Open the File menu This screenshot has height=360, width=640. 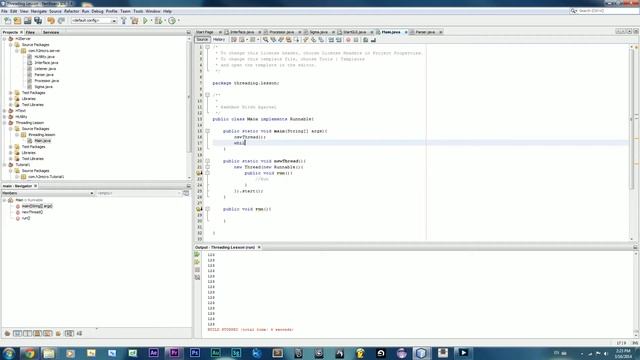tap(4, 11)
